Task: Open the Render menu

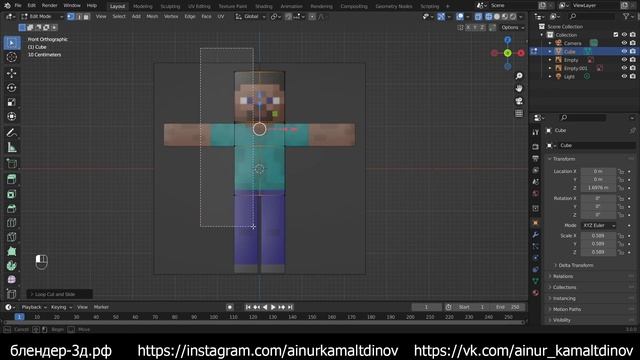Action: (x=49, y=6)
